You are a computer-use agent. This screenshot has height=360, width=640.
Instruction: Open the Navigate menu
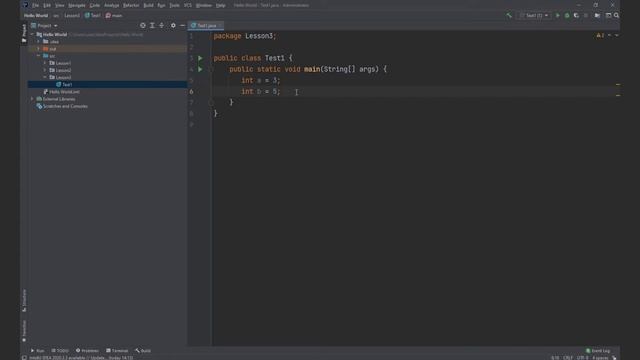77,5
